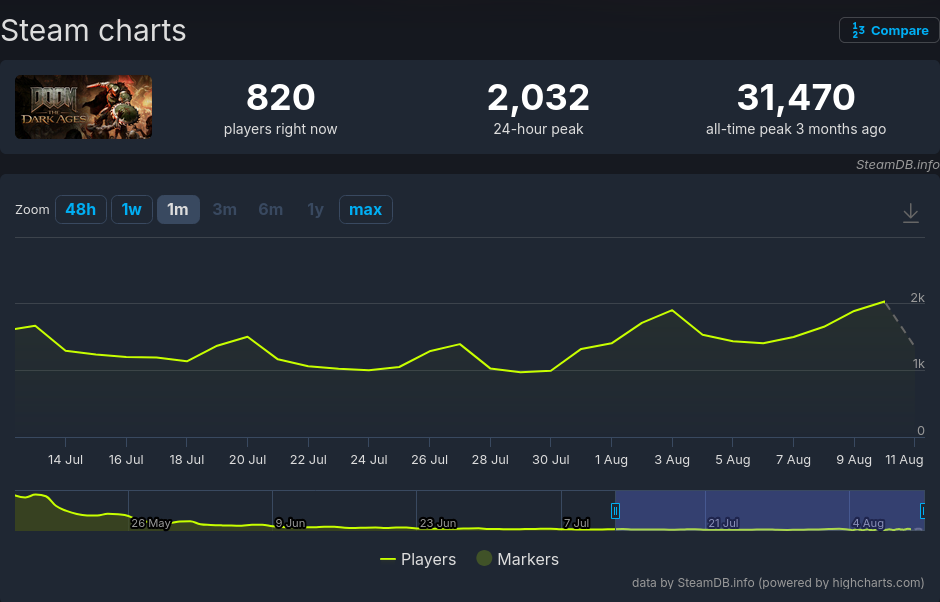Viewport: 940px width, 602px height.
Task: Click the navigator left range handle
Action: (x=615, y=511)
